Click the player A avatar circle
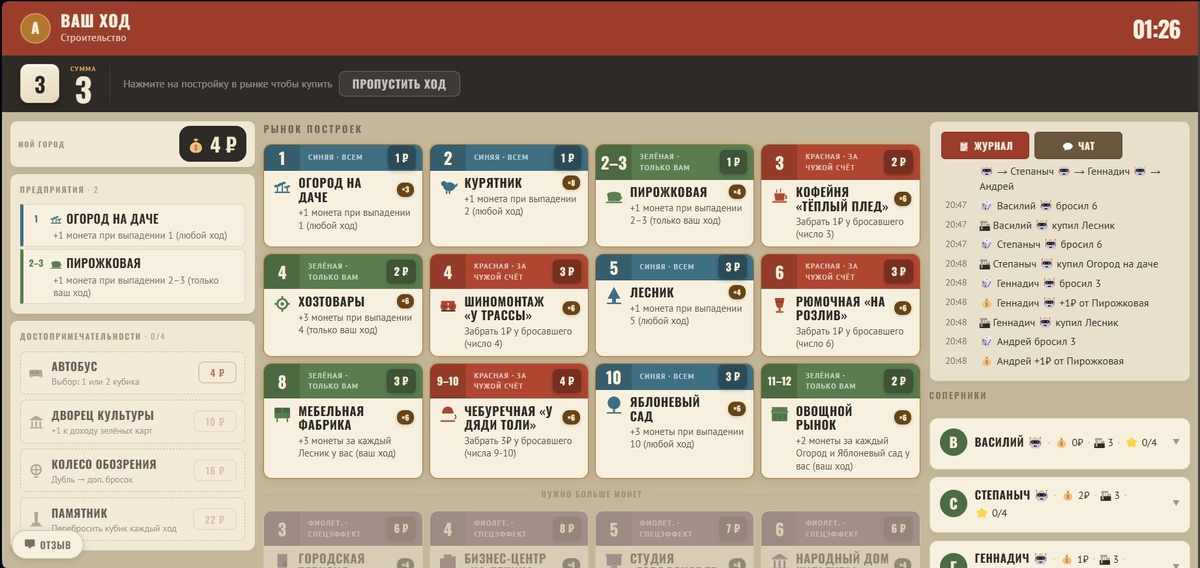 pyautogui.click(x=35, y=28)
